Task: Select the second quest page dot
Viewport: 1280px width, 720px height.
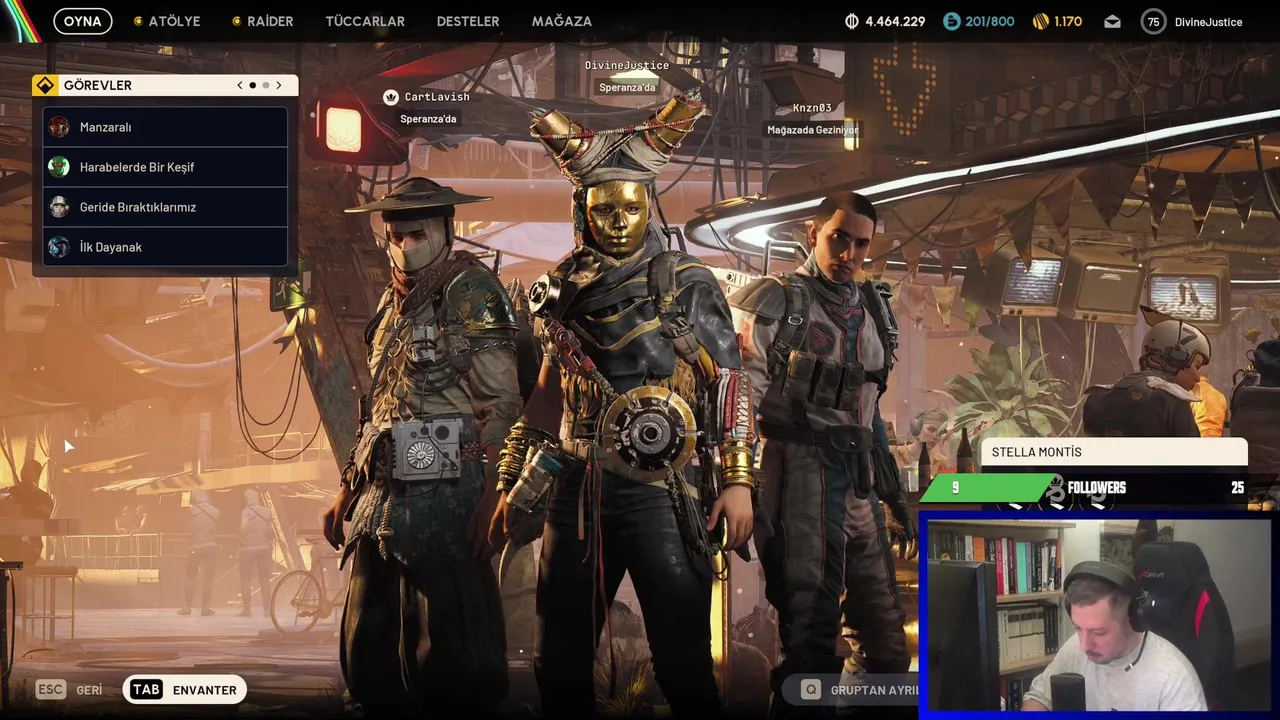Action: coord(265,85)
